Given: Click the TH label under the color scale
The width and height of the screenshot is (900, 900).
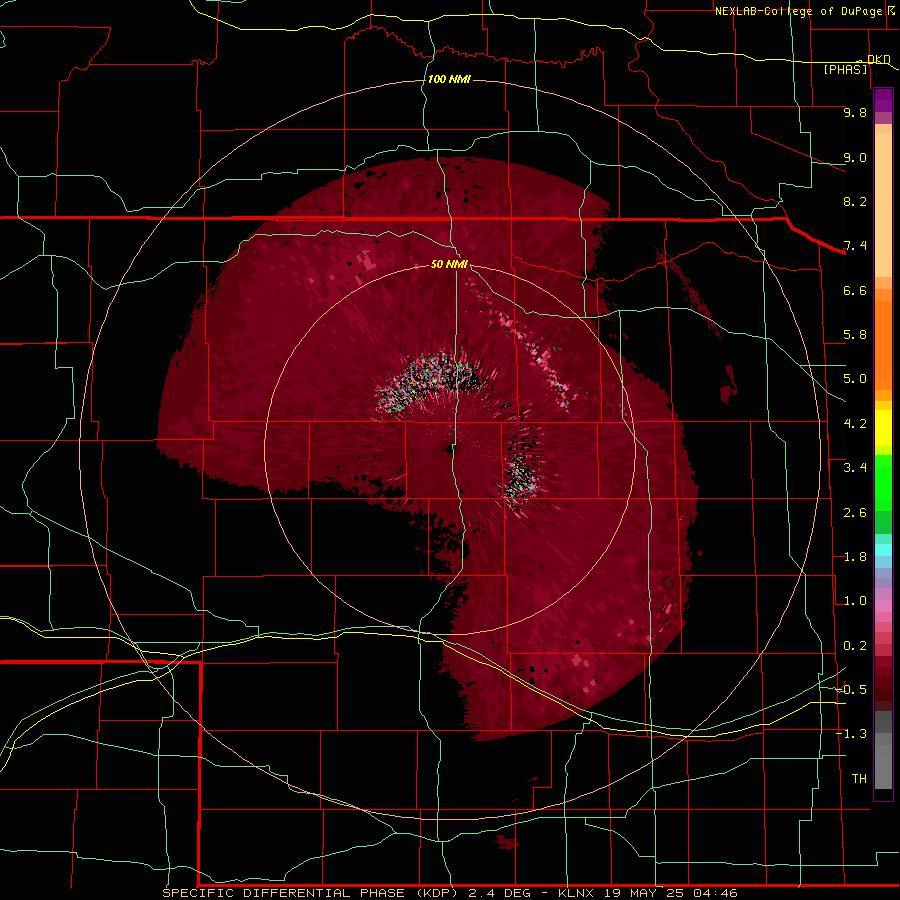Looking at the screenshot, I should [x=859, y=778].
